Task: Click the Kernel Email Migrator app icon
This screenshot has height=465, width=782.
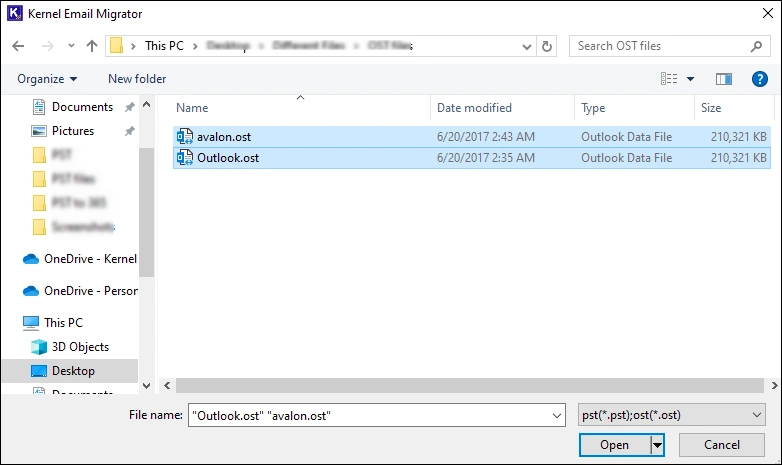Action: pyautogui.click(x=14, y=13)
